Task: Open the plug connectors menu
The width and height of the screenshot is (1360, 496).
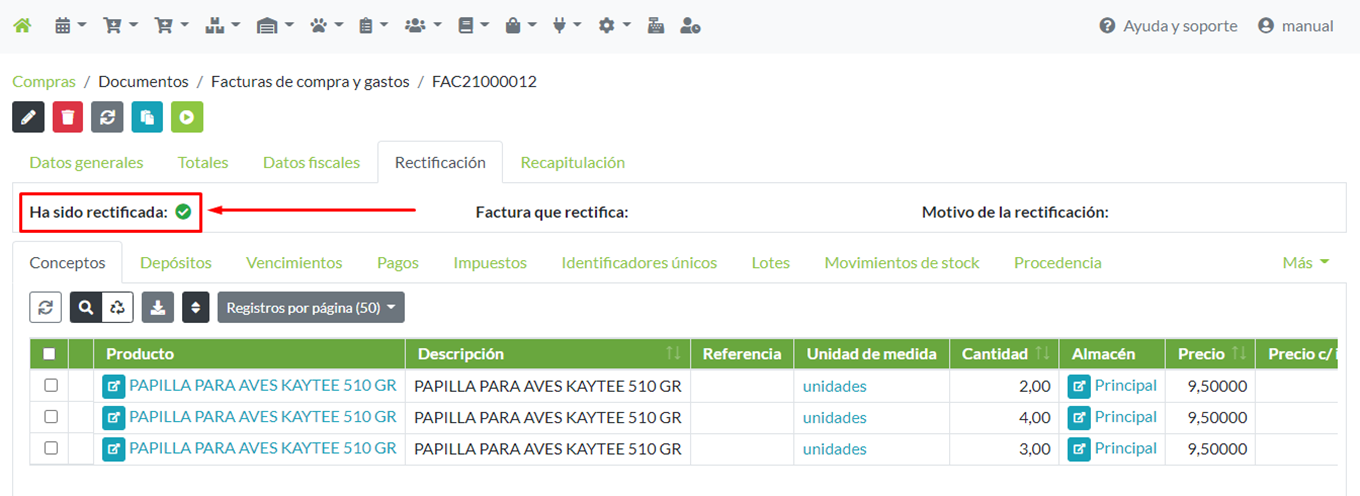Action: tap(567, 26)
